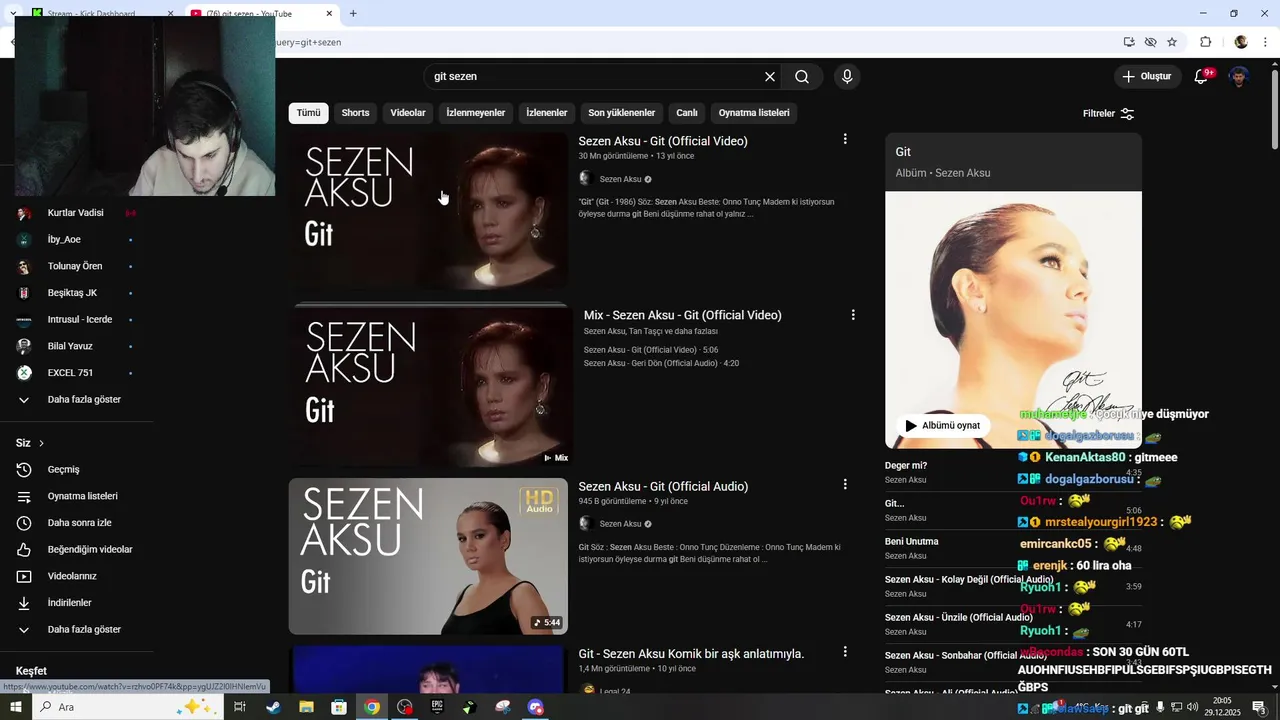Open Chrome profile avatar
1280x720 pixels.
(1241, 42)
